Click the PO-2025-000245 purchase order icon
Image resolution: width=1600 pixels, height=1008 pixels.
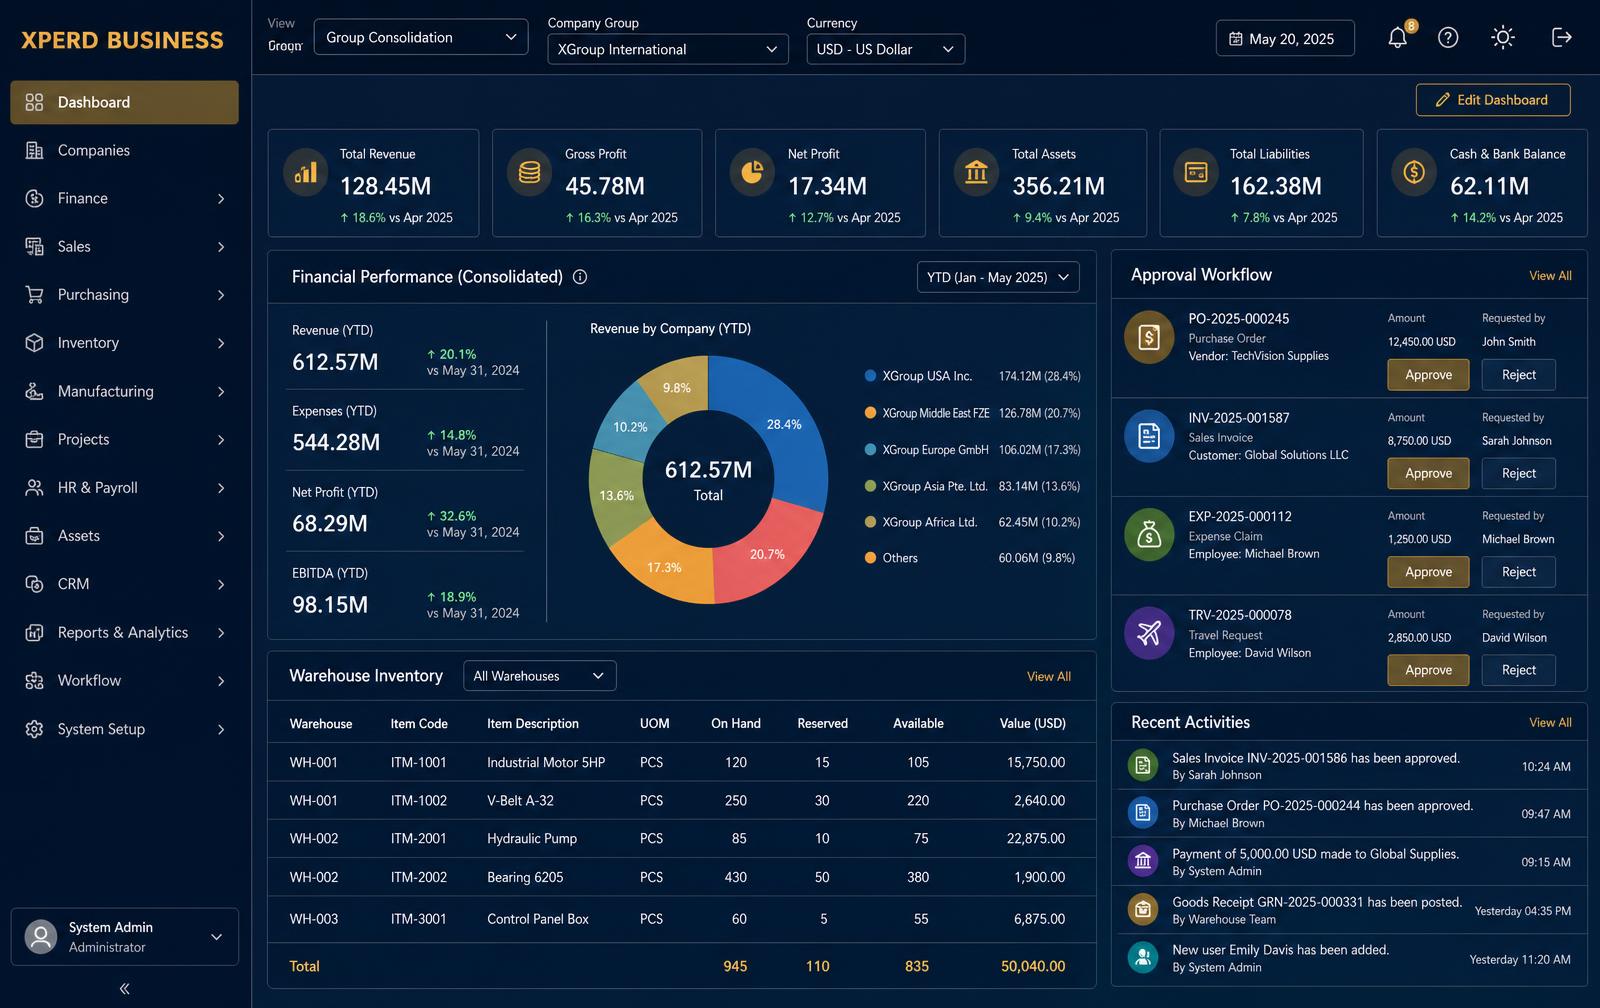[x=1149, y=337]
